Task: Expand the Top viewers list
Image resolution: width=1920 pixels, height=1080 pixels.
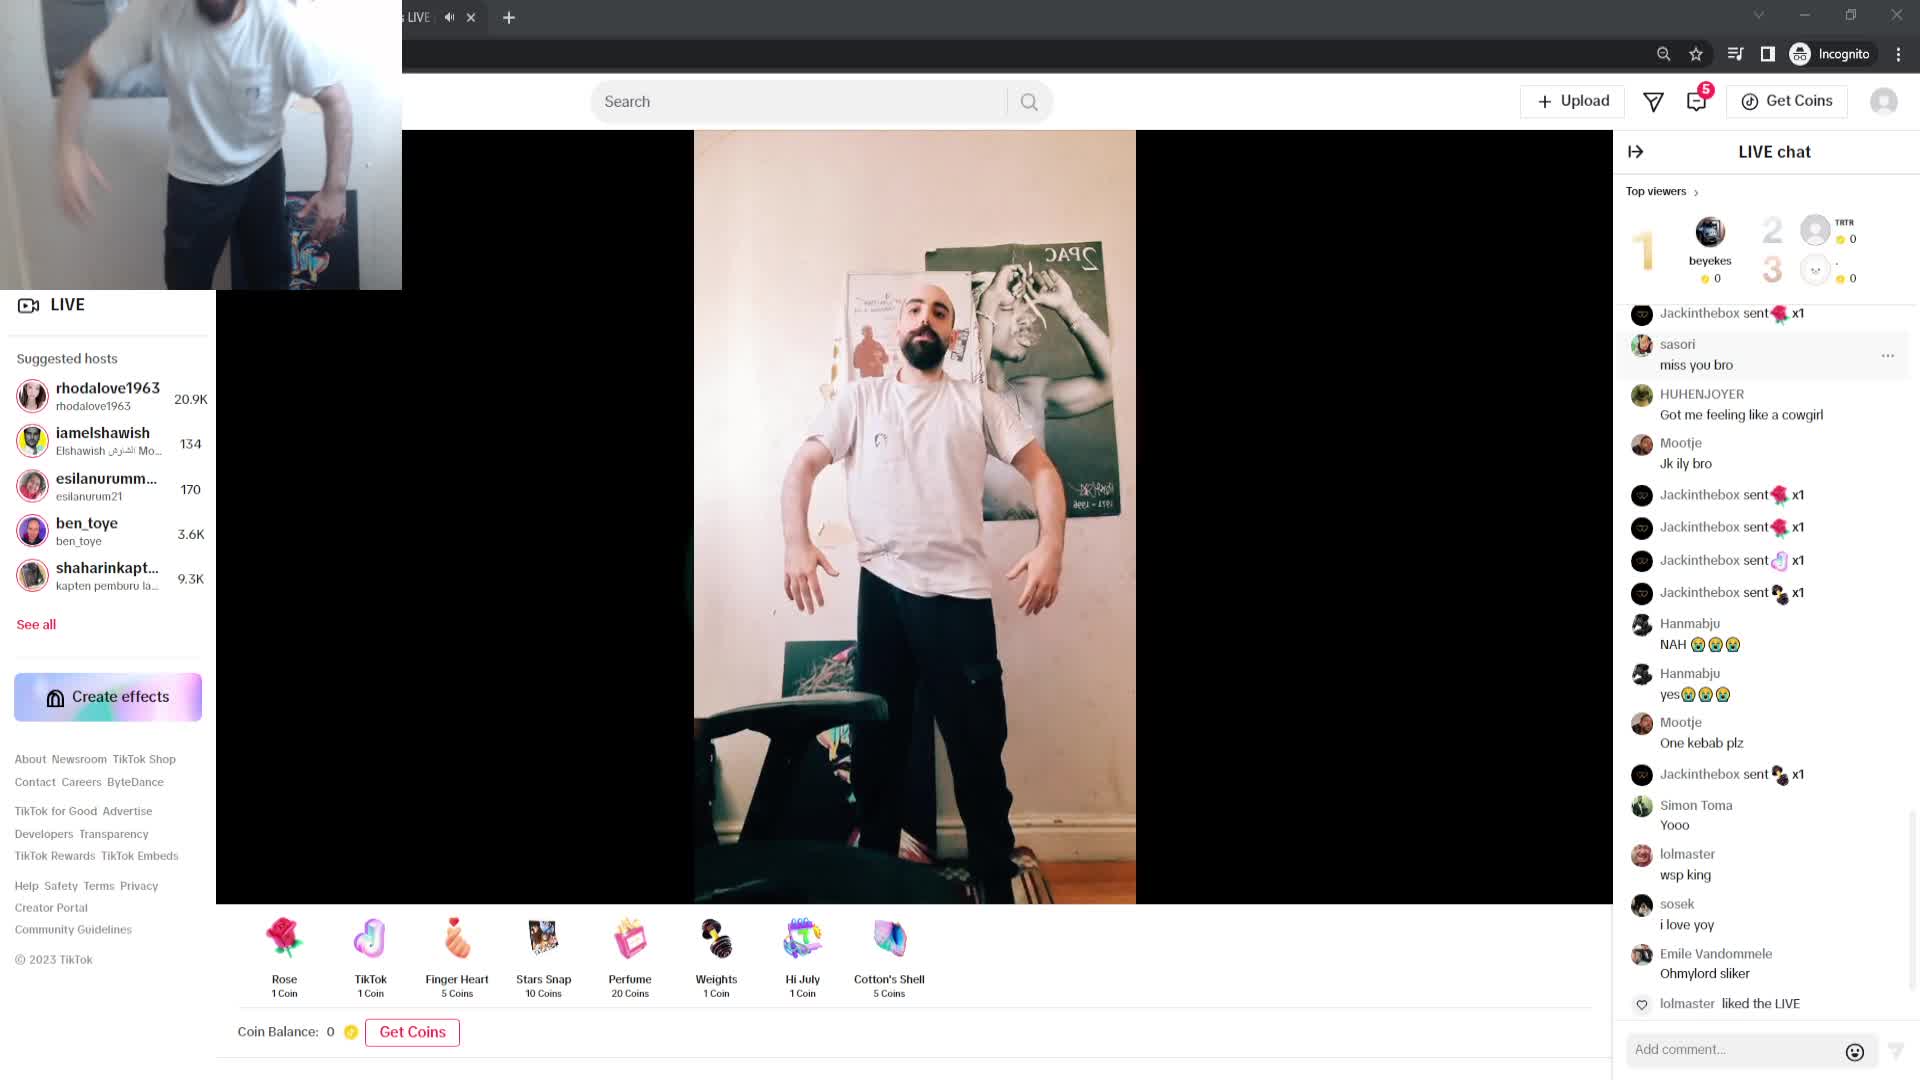Action: pyautogui.click(x=1662, y=191)
